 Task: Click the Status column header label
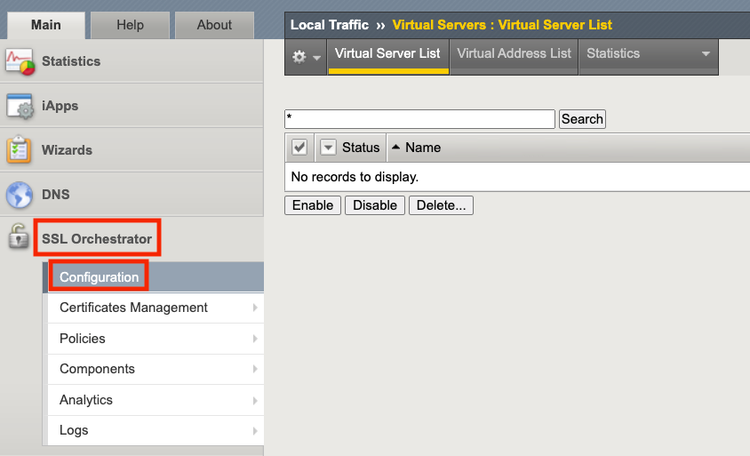361,147
